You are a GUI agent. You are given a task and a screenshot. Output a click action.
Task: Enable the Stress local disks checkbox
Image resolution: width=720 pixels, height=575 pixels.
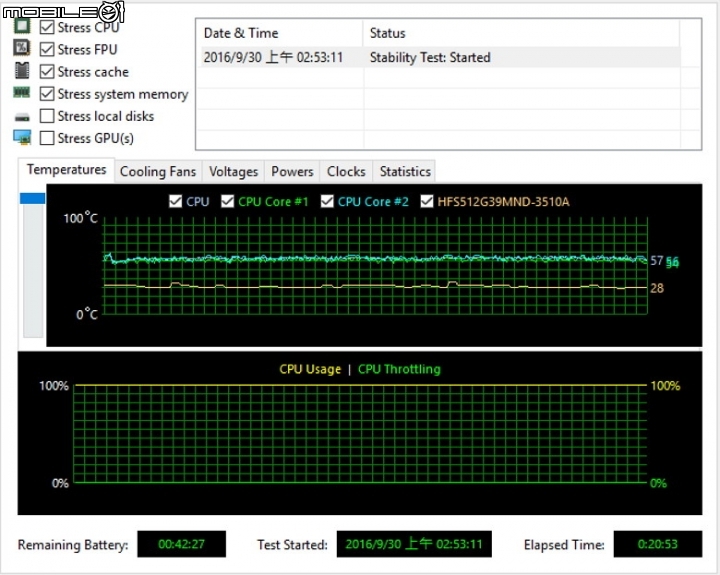[x=47, y=116]
